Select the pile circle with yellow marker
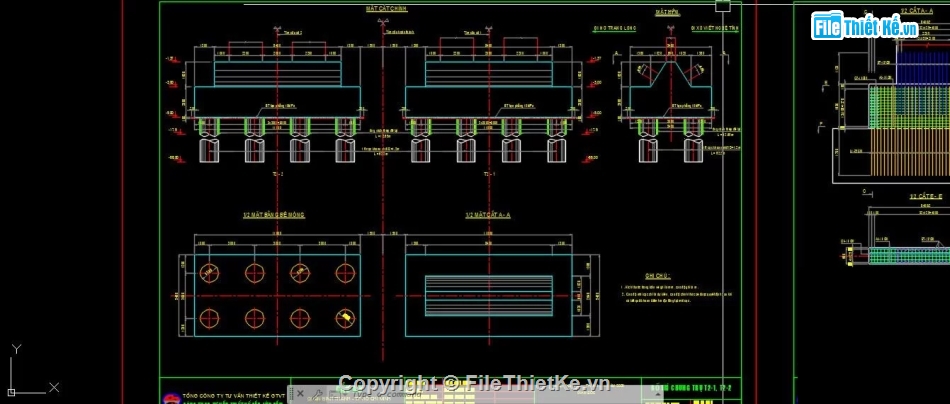Image resolution: width=950 pixels, height=404 pixels. [x=345, y=318]
